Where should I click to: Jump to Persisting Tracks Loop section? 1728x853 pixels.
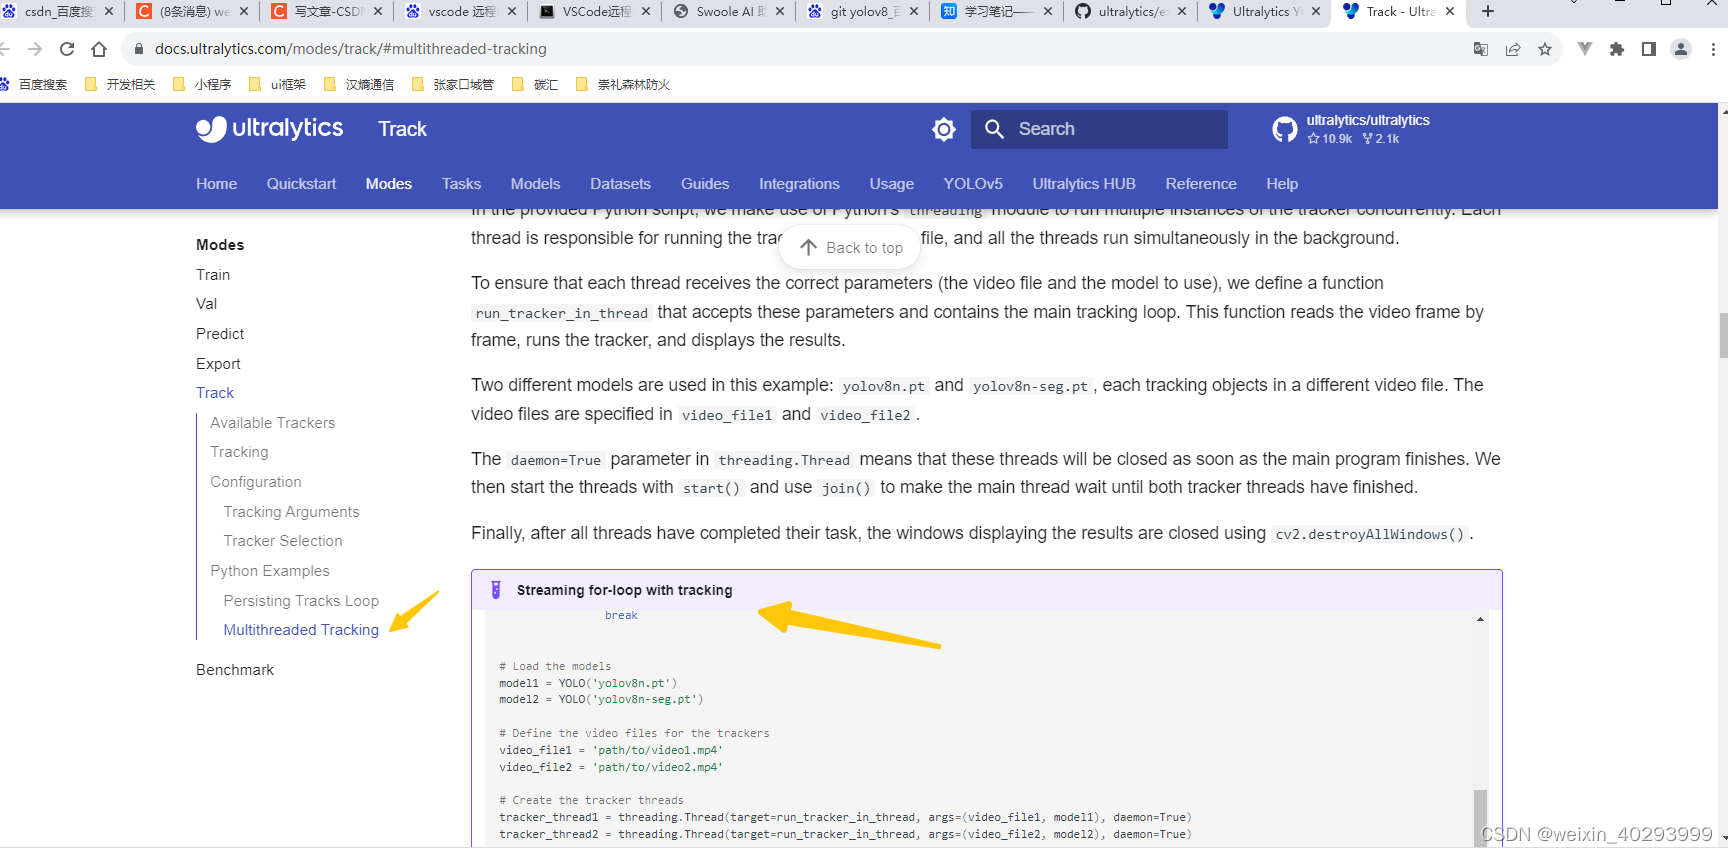point(301,601)
